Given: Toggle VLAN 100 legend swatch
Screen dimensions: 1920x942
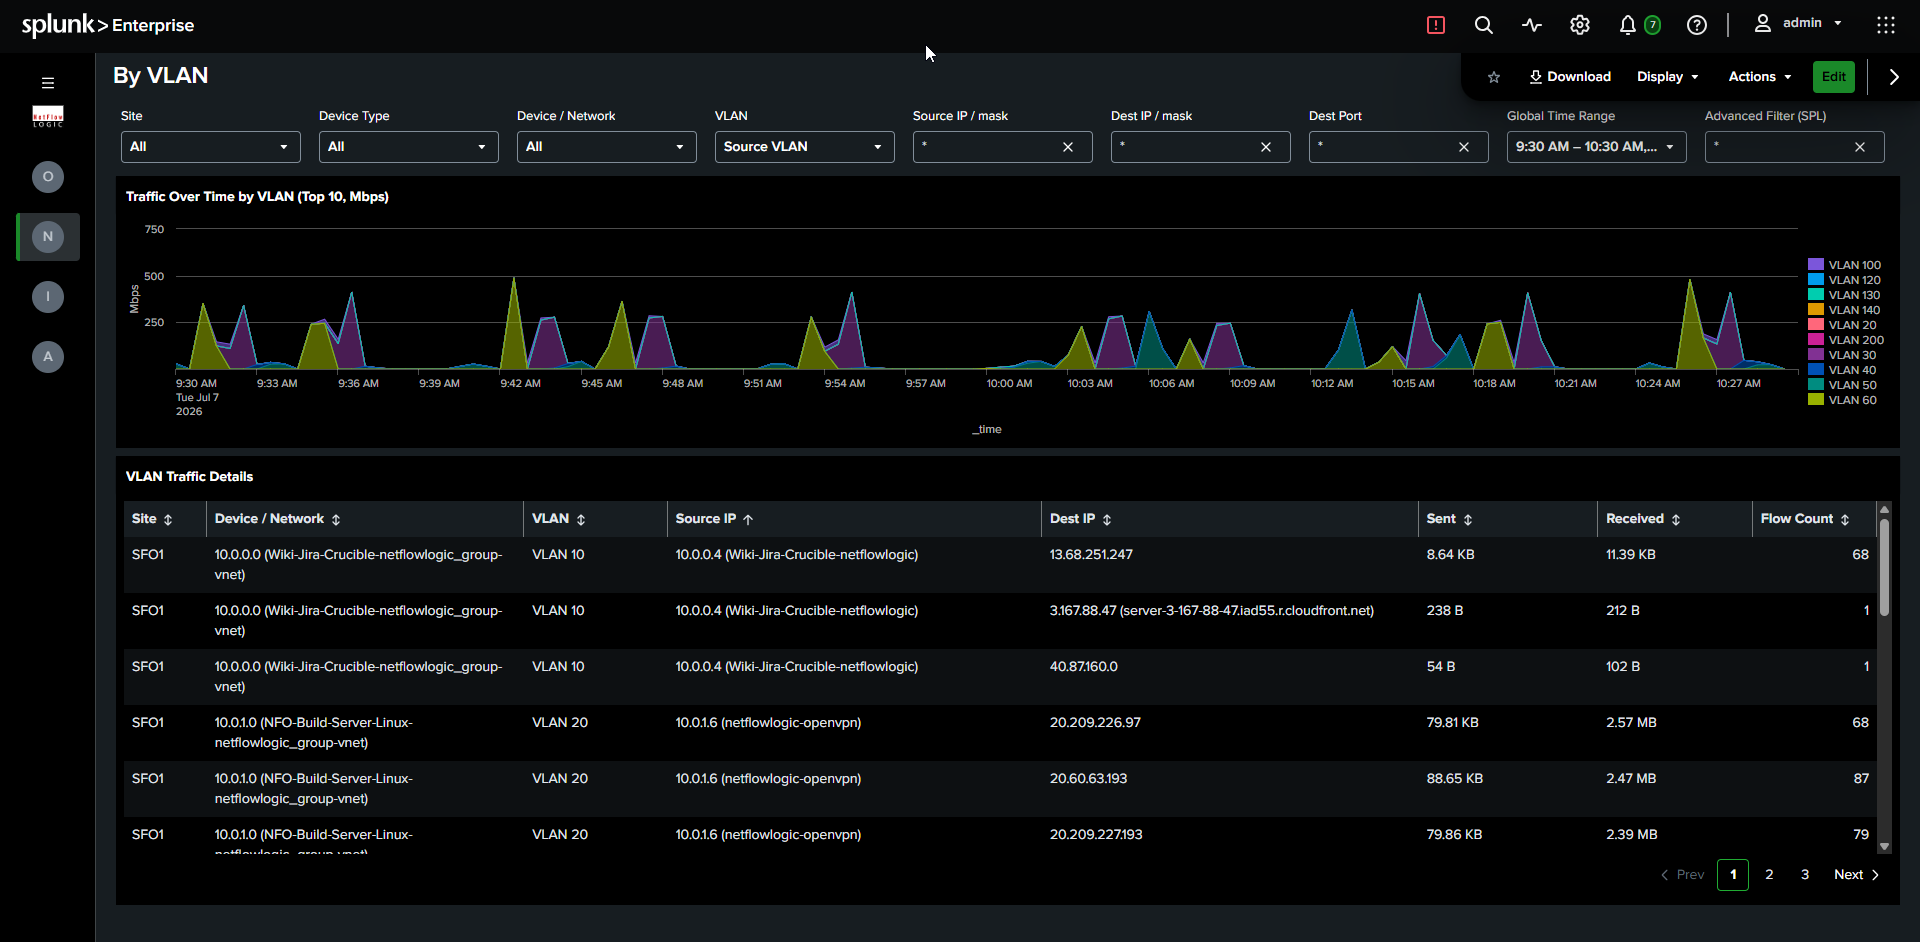Looking at the screenshot, I should pos(1816,265).
